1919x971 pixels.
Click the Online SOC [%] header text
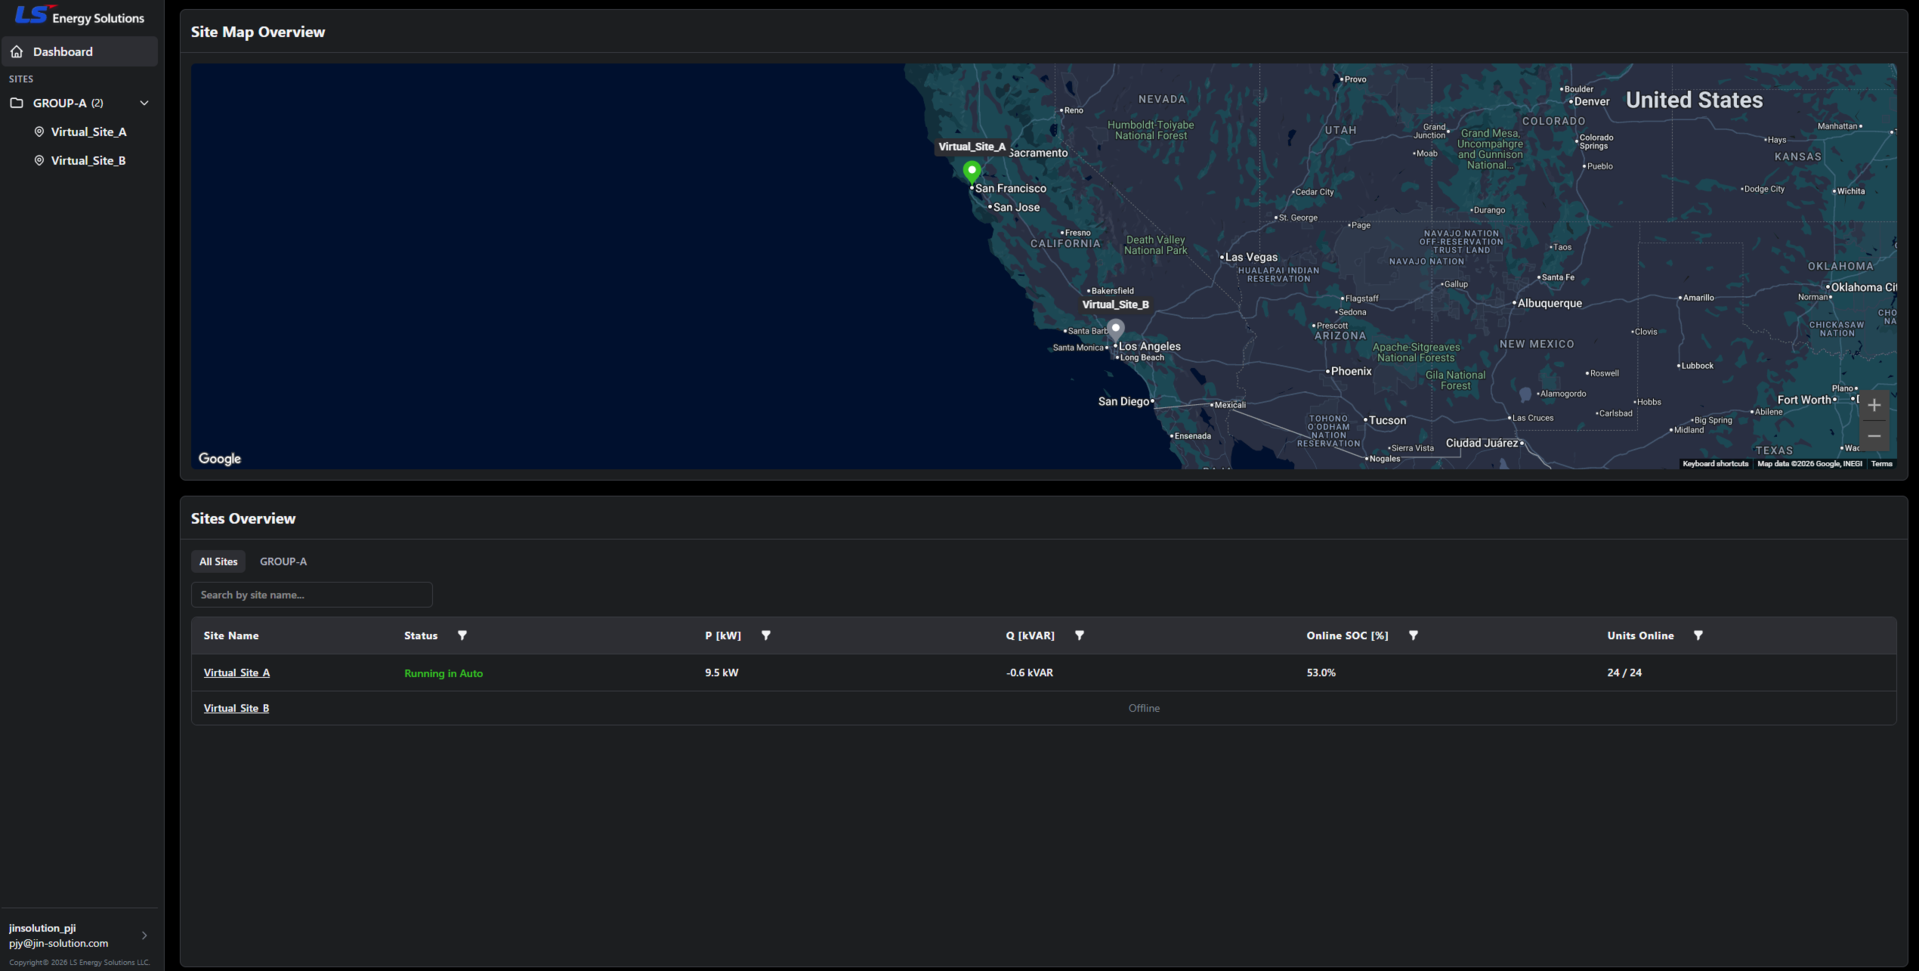(1347, 636)
